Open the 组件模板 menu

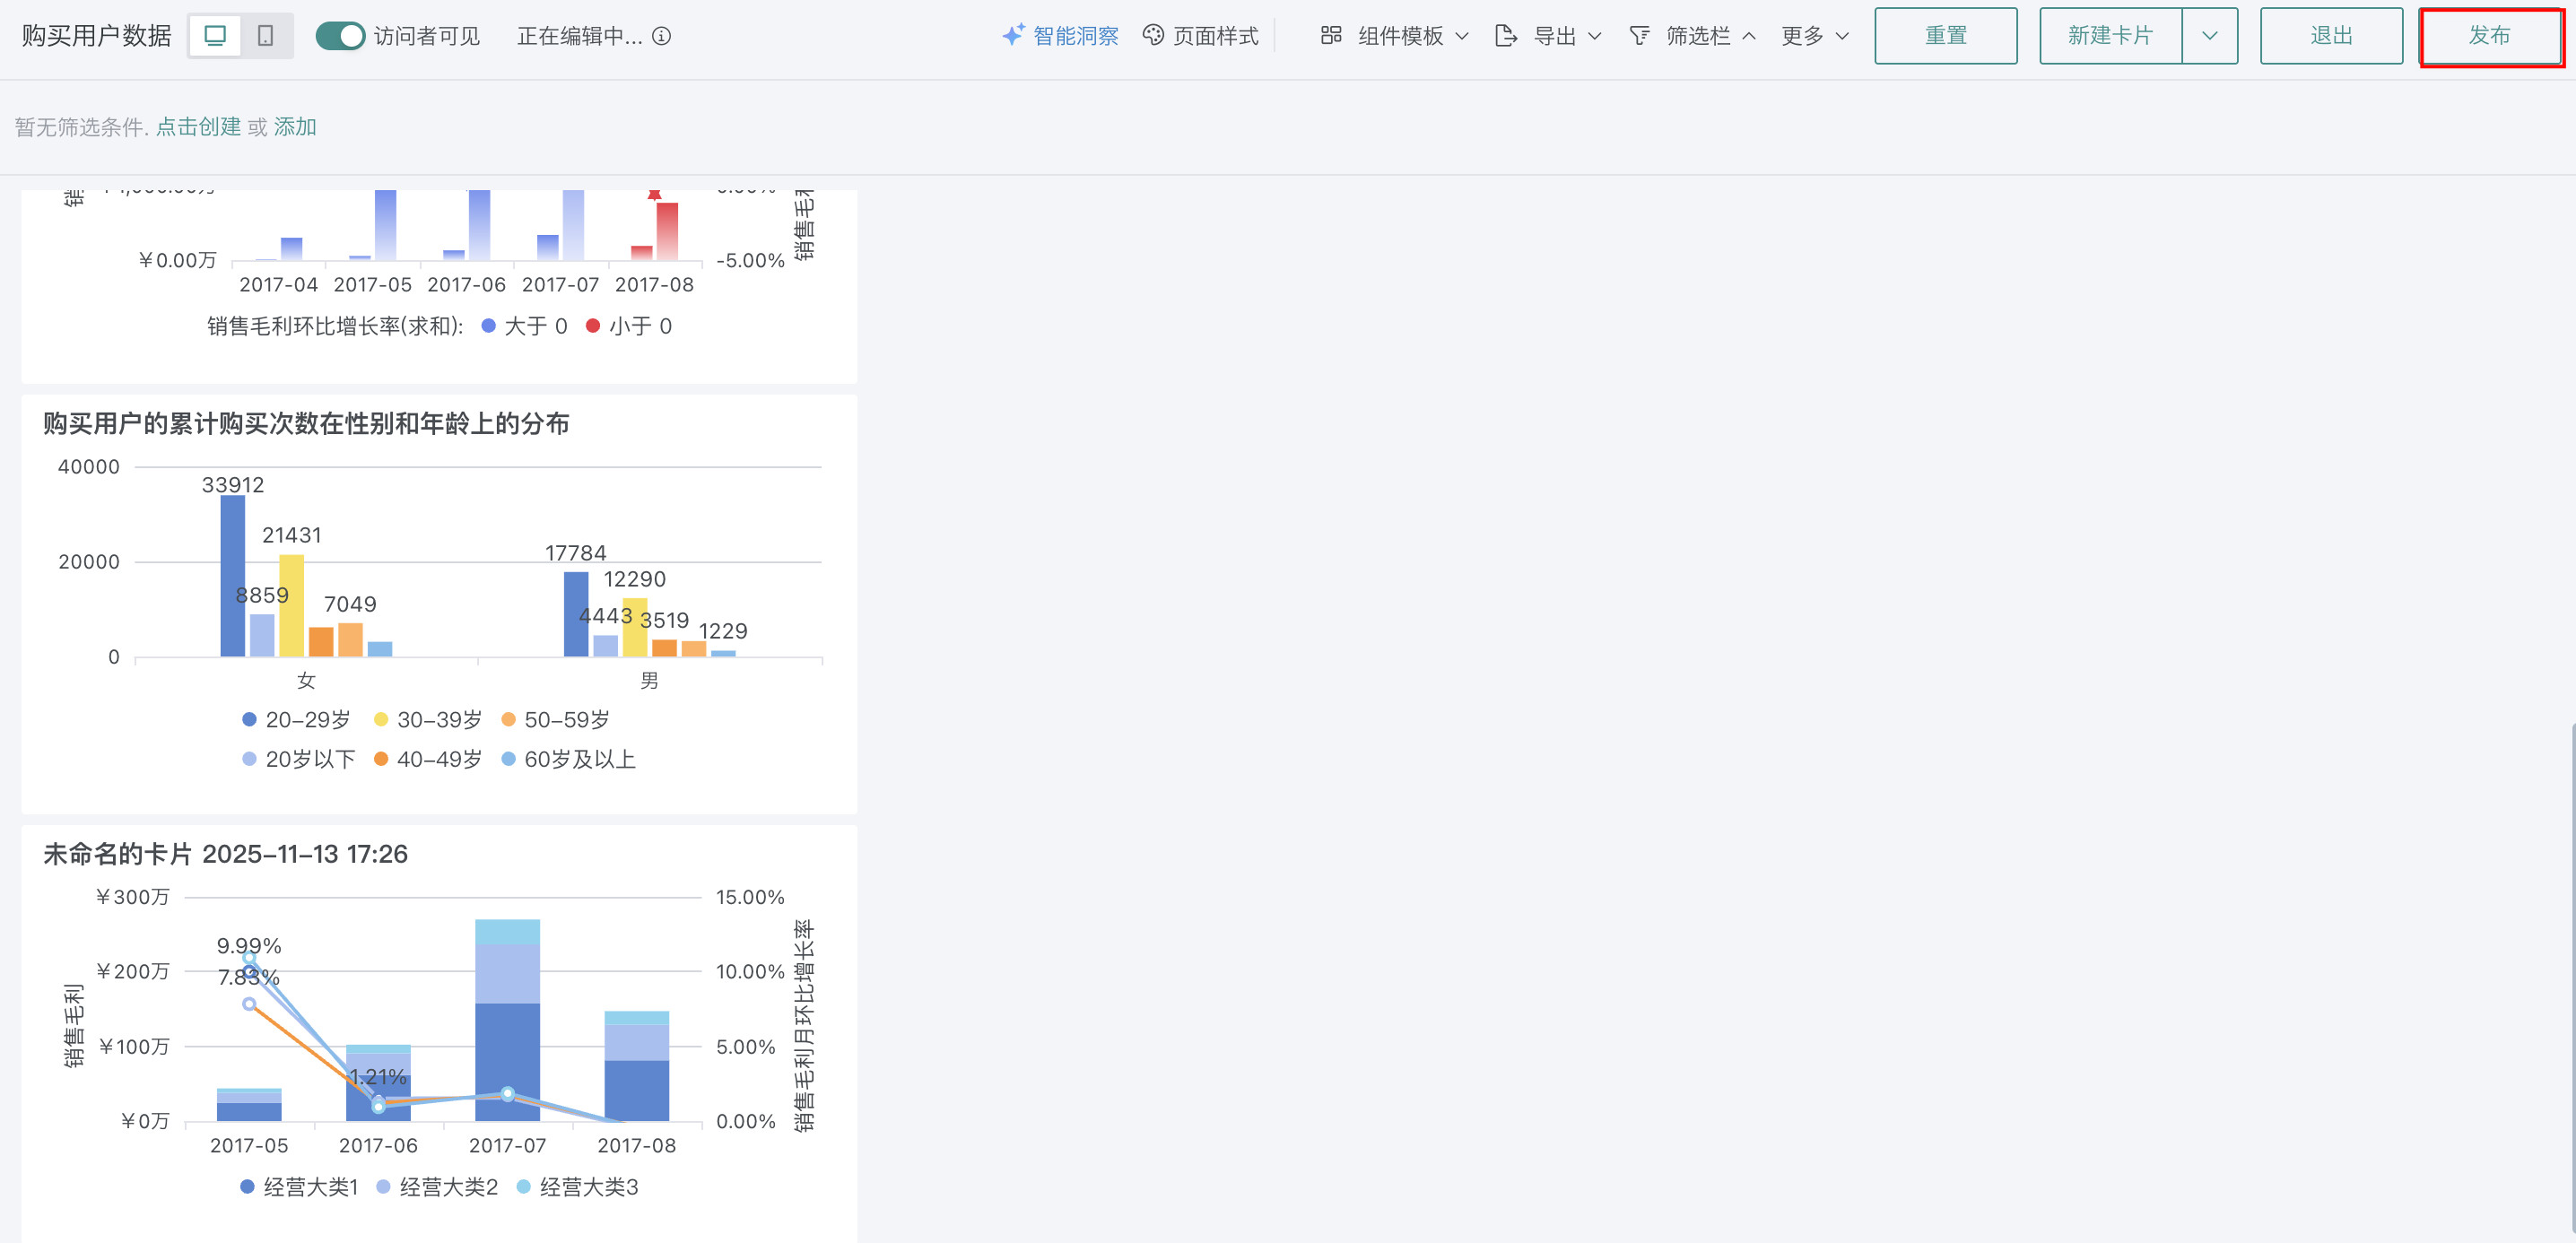point(1400,36)
